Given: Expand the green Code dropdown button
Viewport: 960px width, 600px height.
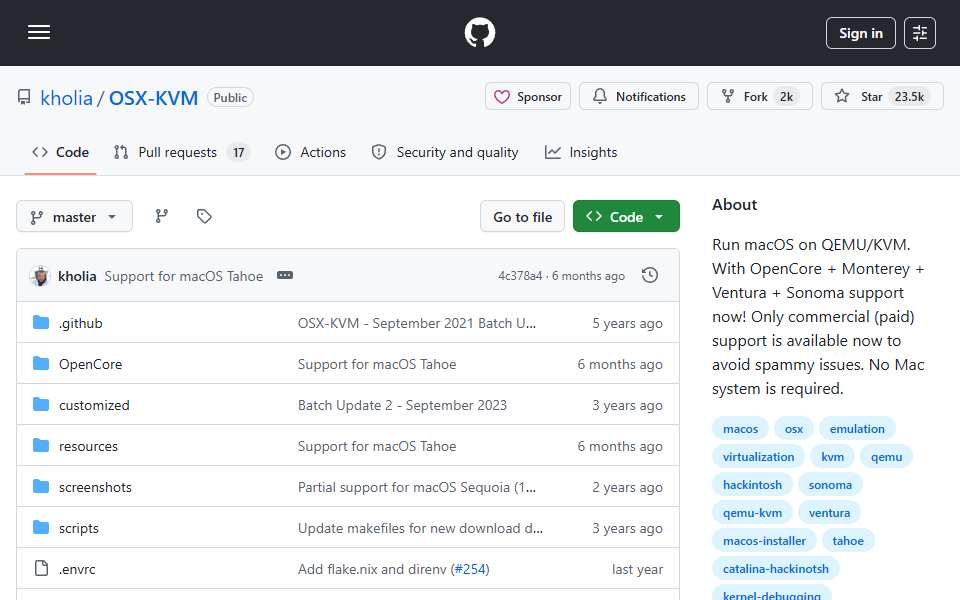Looking at the screenshot, I should [x=626, y=217].
